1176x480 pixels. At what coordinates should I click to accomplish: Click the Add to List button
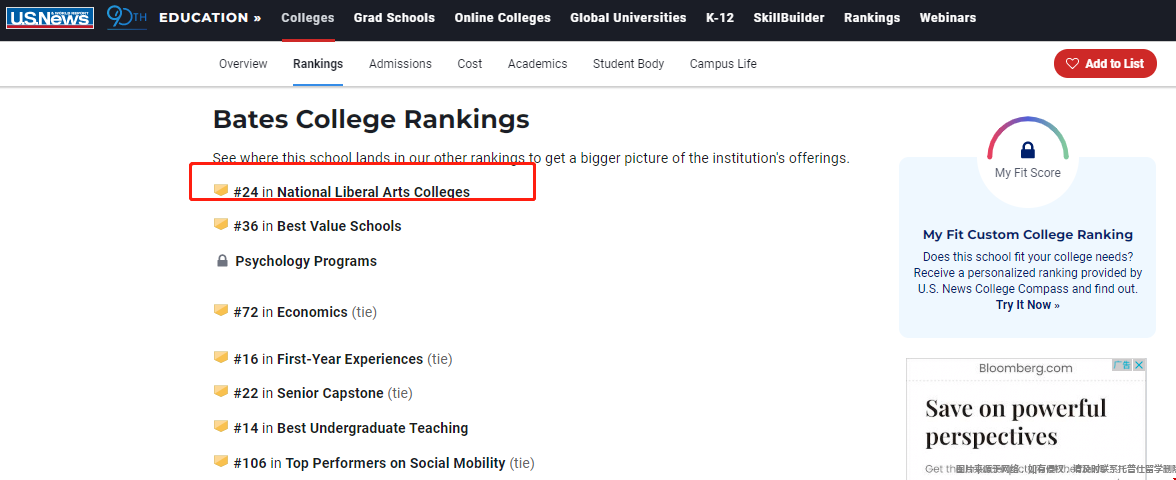[x=1105, y=64]
